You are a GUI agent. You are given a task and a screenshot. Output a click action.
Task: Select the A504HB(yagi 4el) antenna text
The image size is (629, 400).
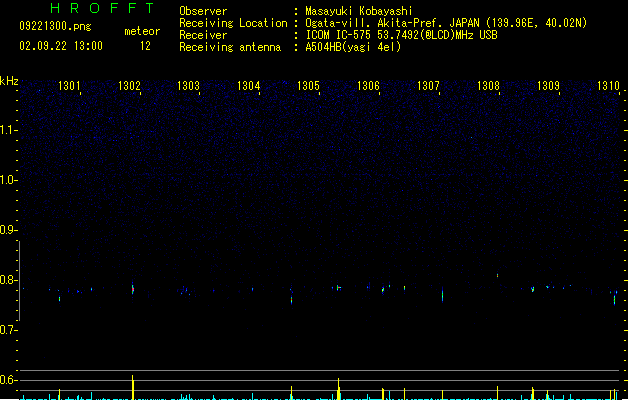click(x=353, y=47)
